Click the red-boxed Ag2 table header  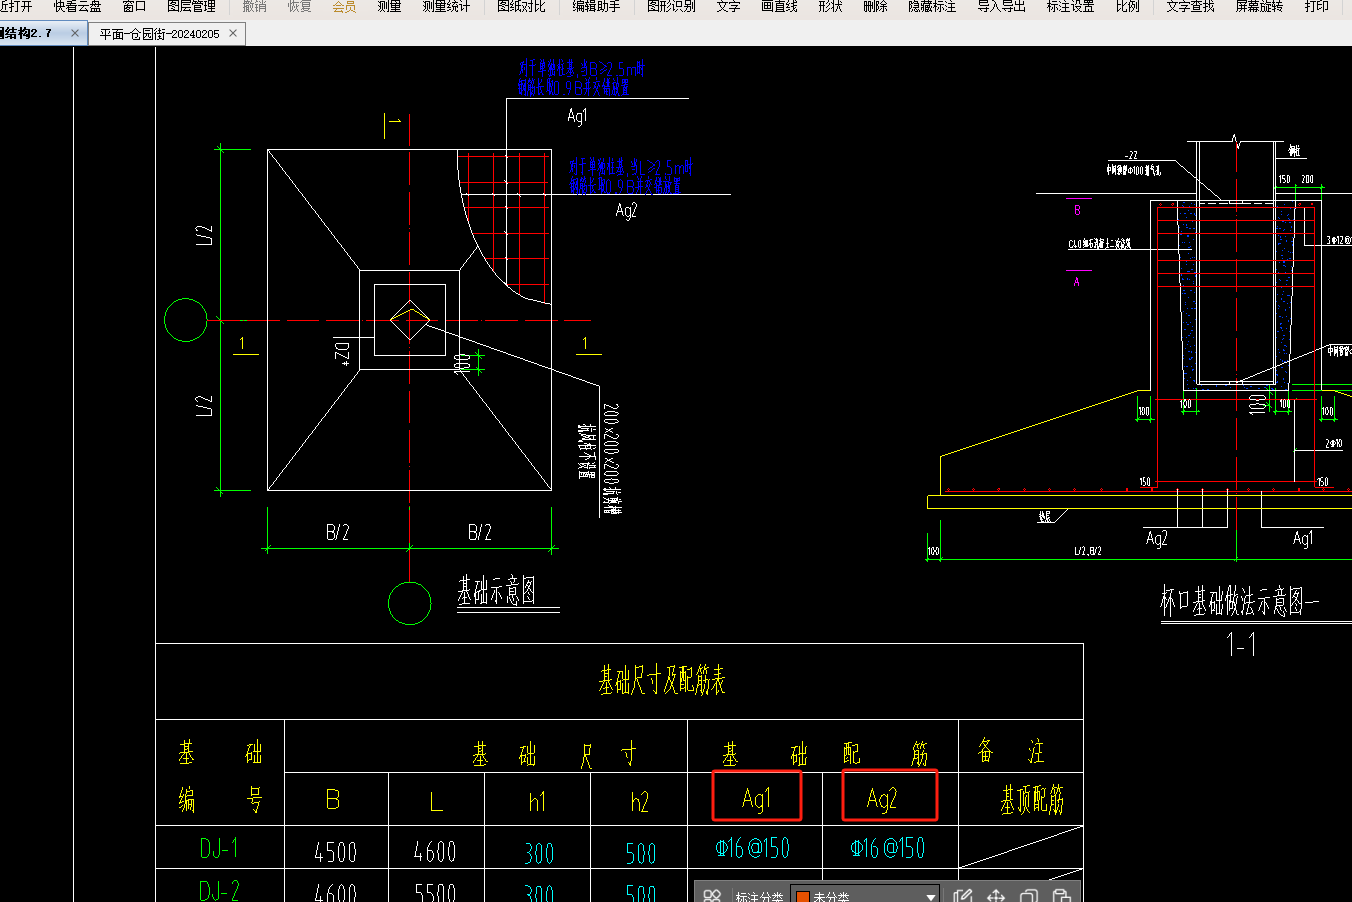[x=889, y=796]
